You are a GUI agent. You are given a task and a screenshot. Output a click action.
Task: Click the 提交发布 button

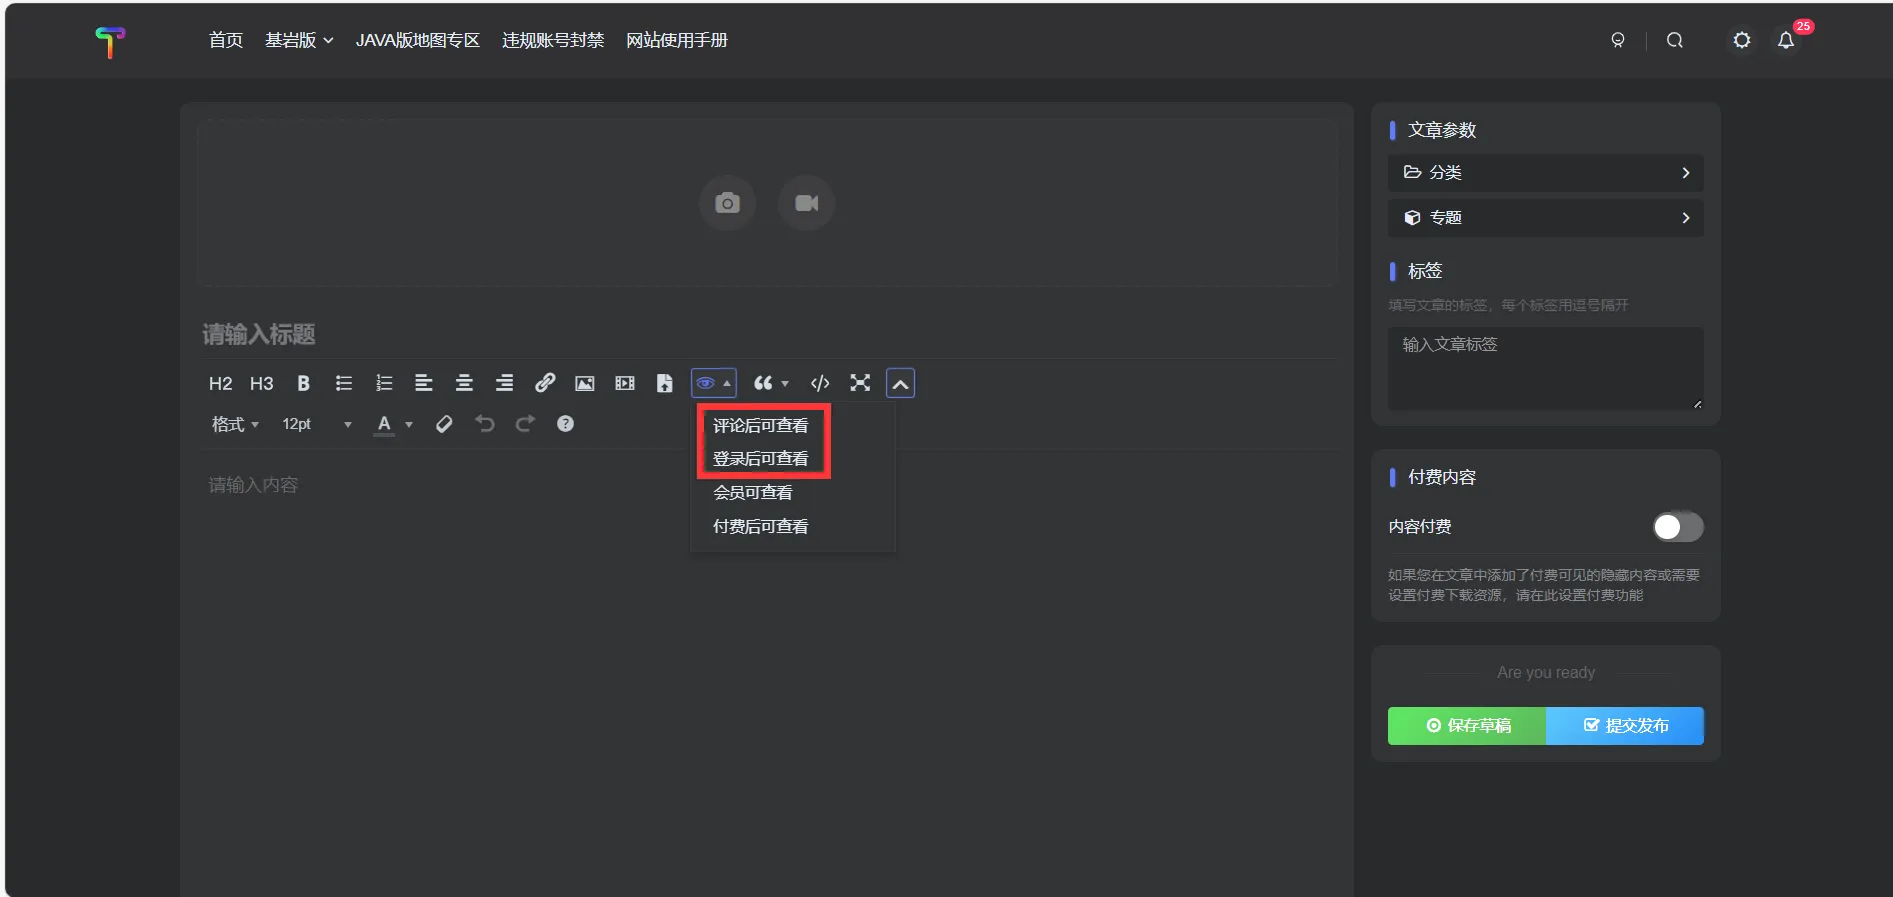coord(1625,726)
